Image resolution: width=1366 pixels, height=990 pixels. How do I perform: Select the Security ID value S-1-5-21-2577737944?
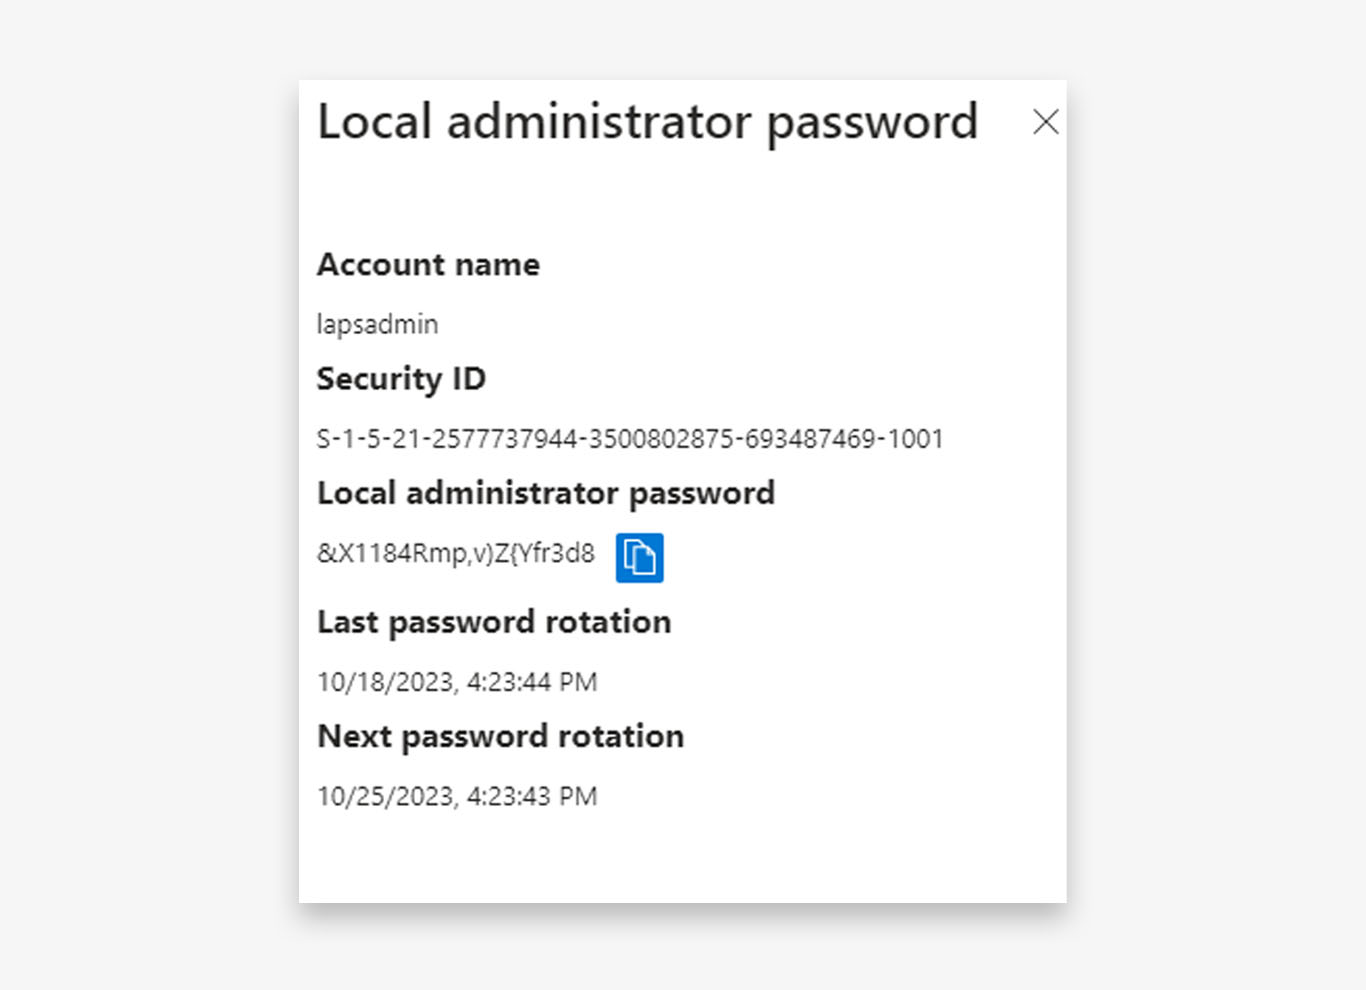pyautogui.click(x=630, y=439)
